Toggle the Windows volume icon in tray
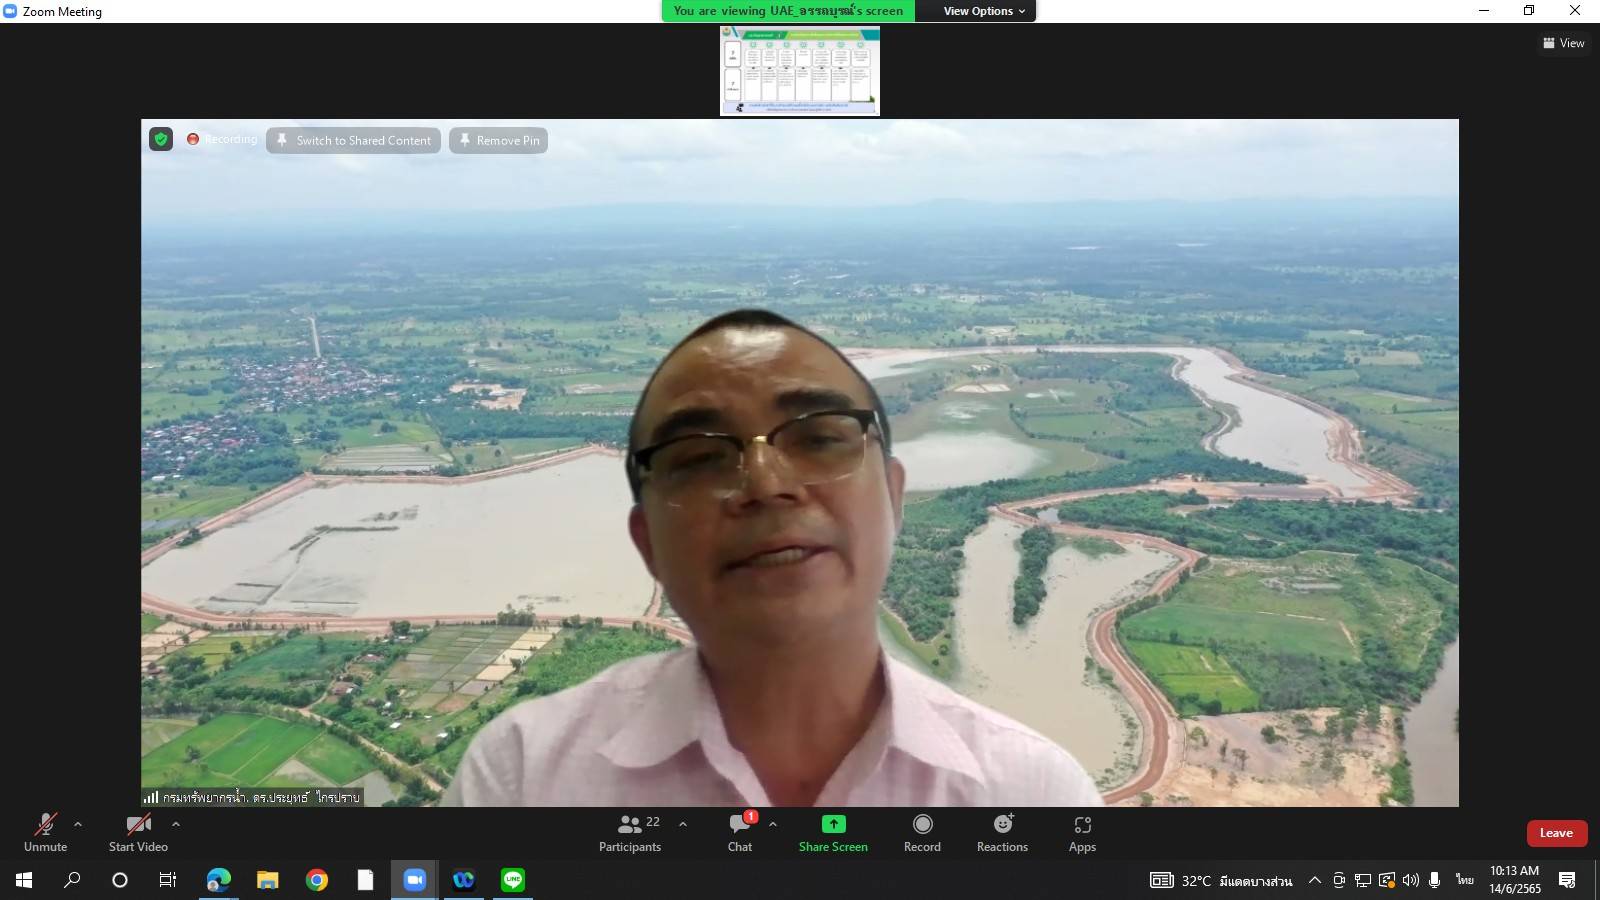This screenshot has height=900, width=1600. point(1410,880)
